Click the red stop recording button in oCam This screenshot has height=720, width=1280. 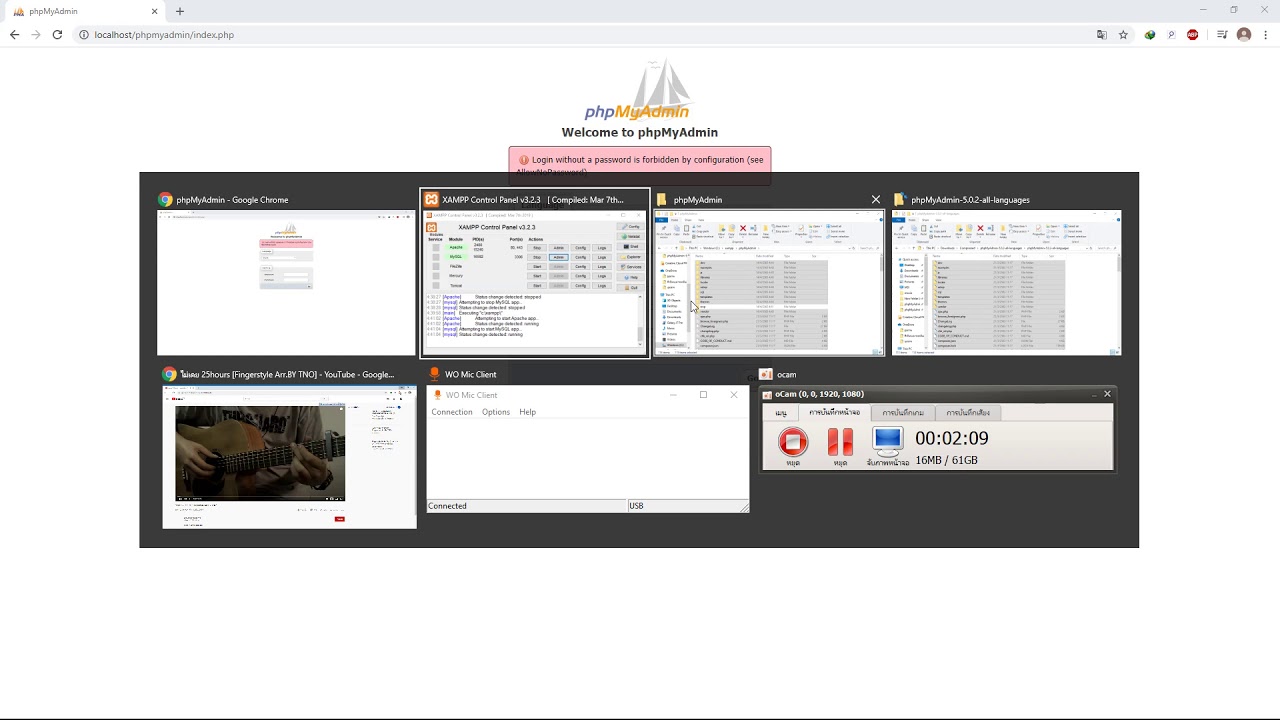793,442
